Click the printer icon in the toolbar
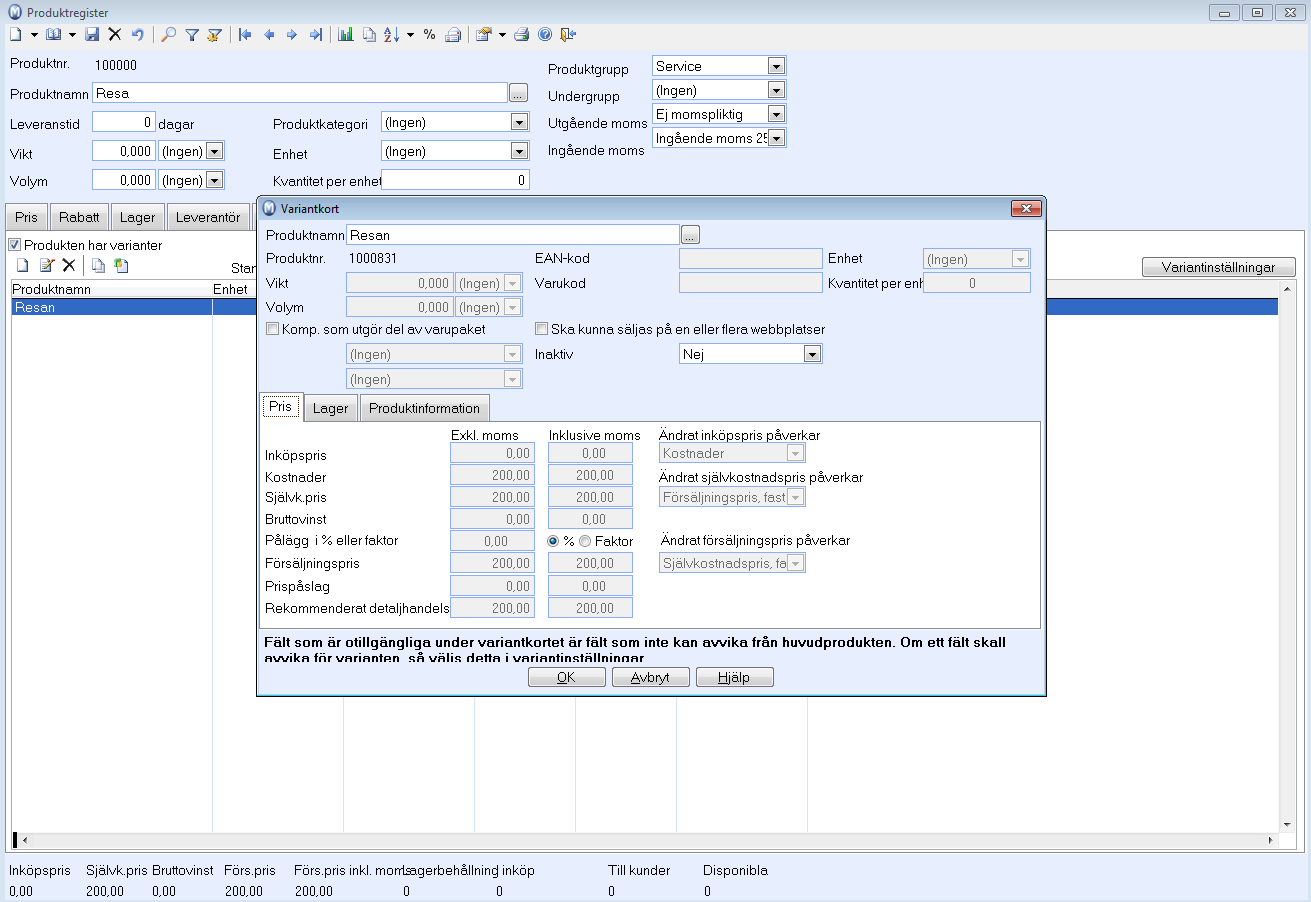Viewport: 1311px width, 902px height. 521,34
